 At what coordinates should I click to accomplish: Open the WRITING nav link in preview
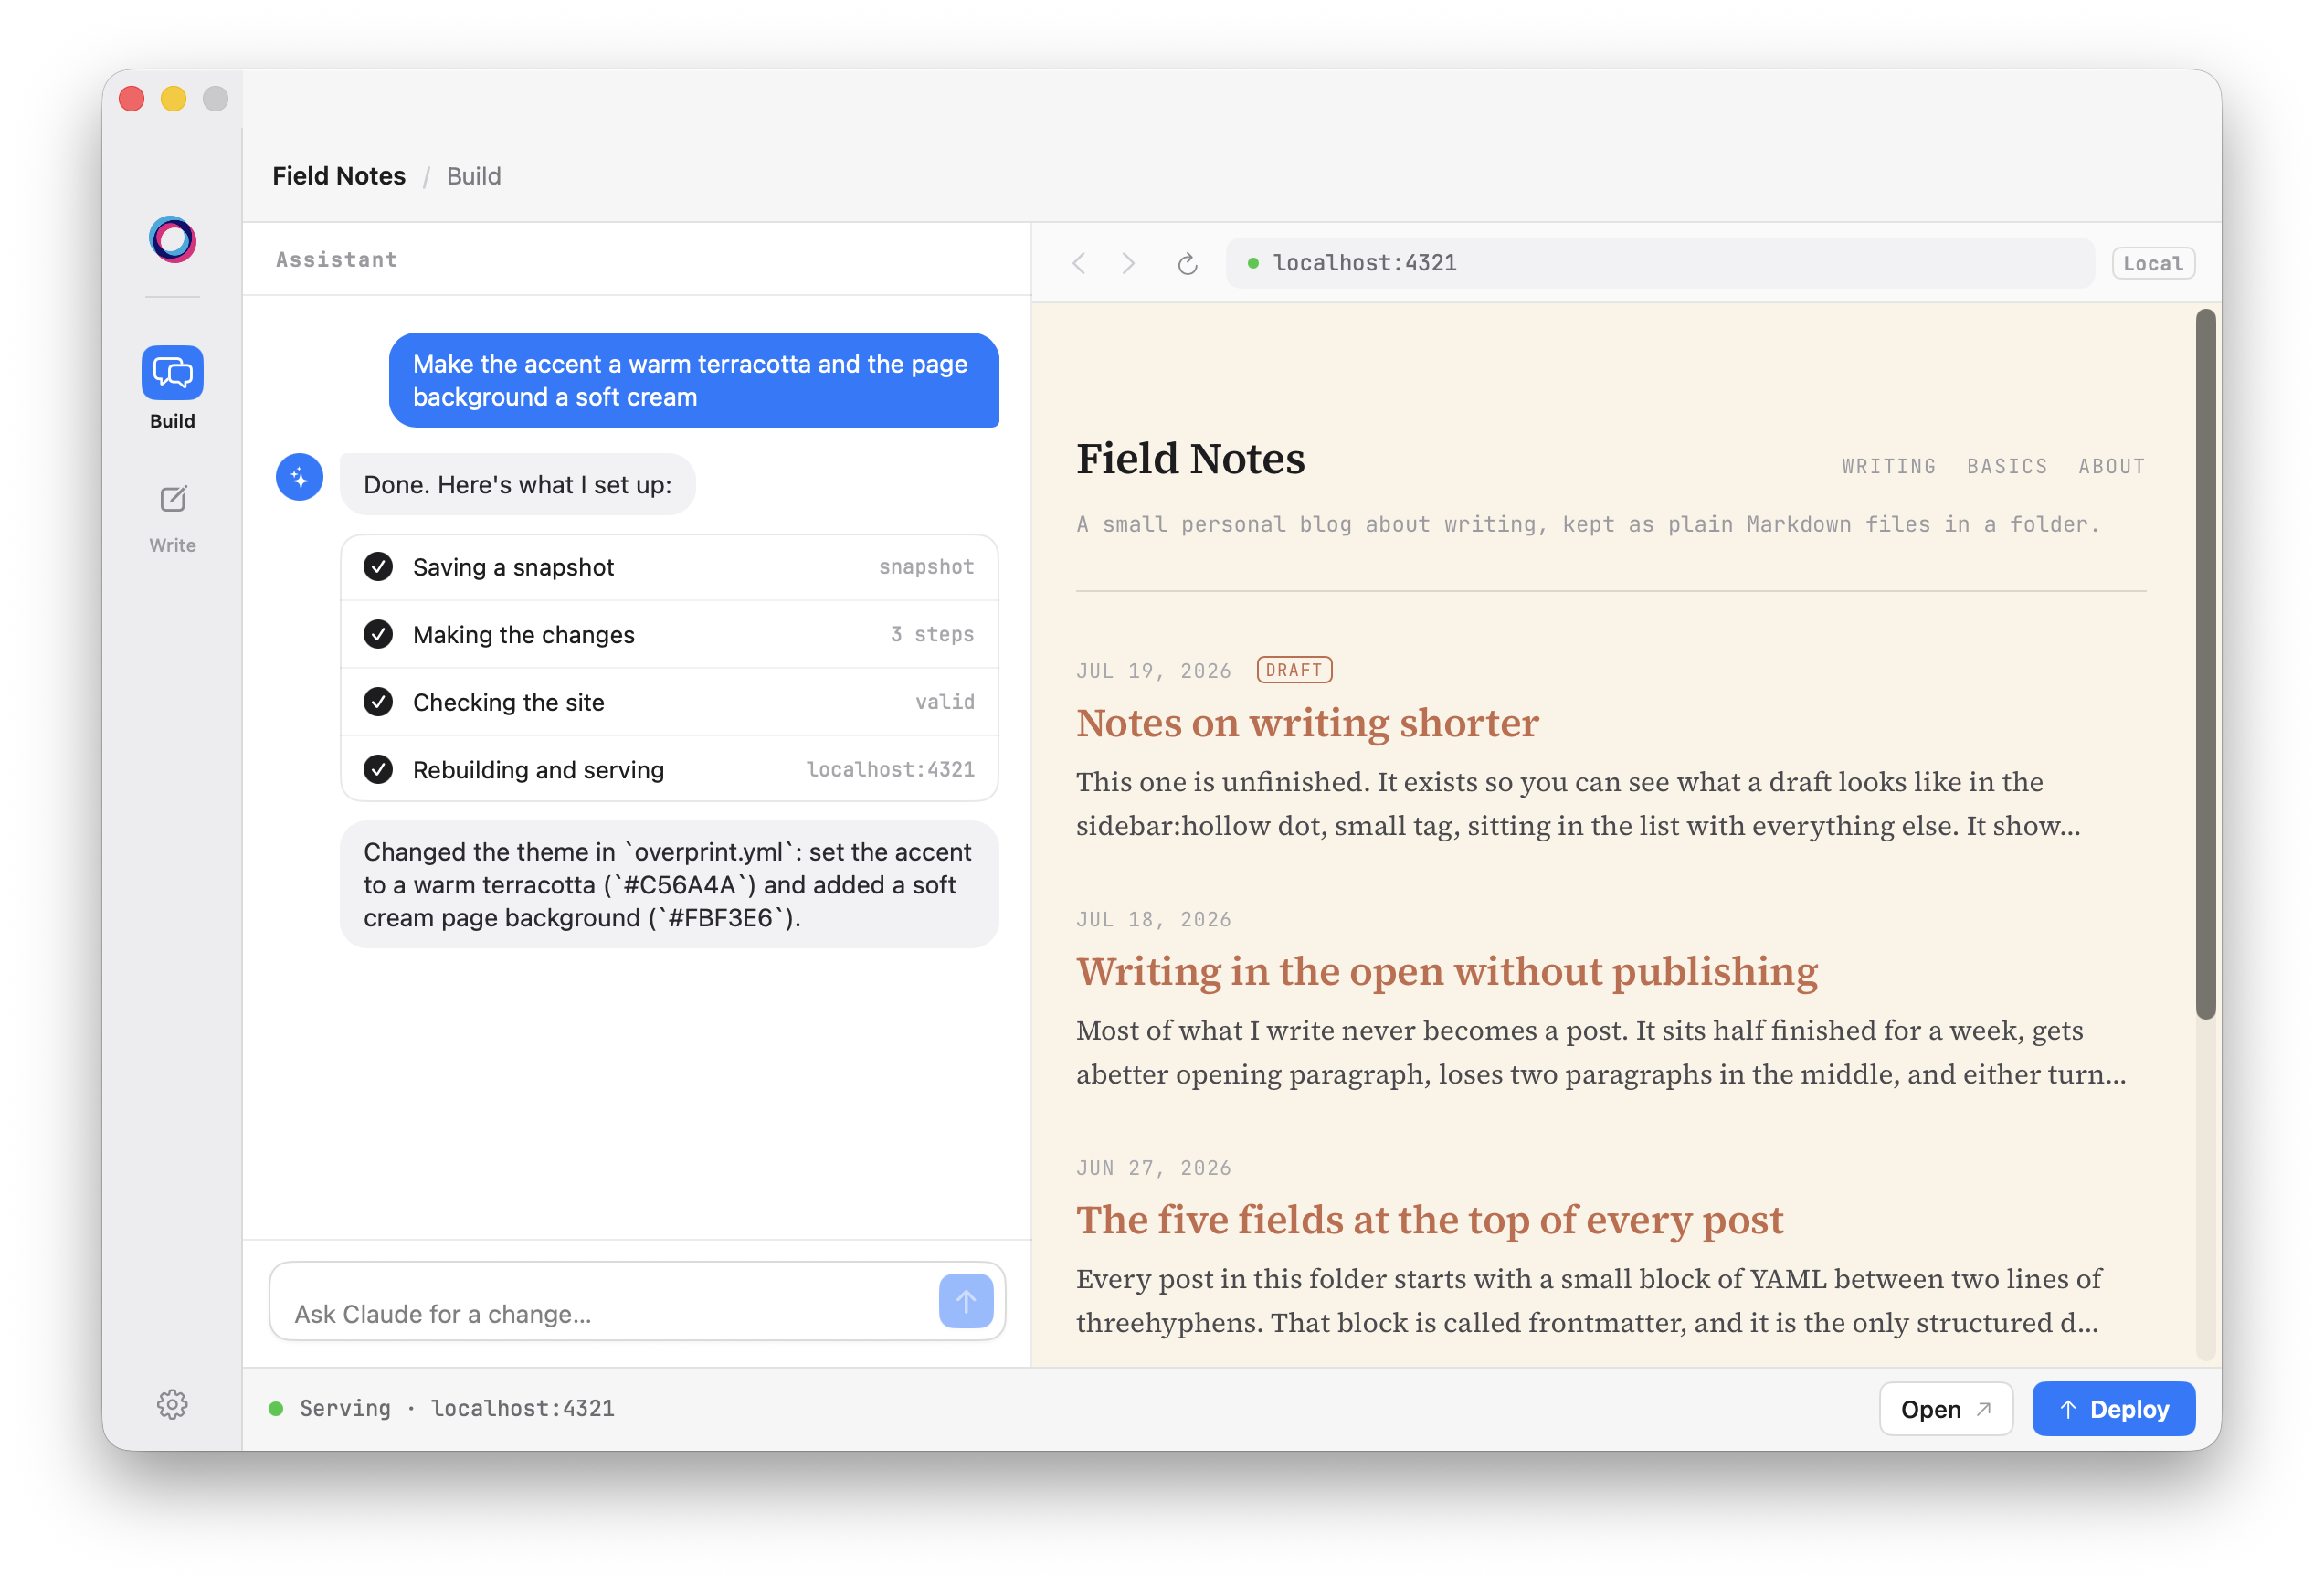[x=1888, y=466]
